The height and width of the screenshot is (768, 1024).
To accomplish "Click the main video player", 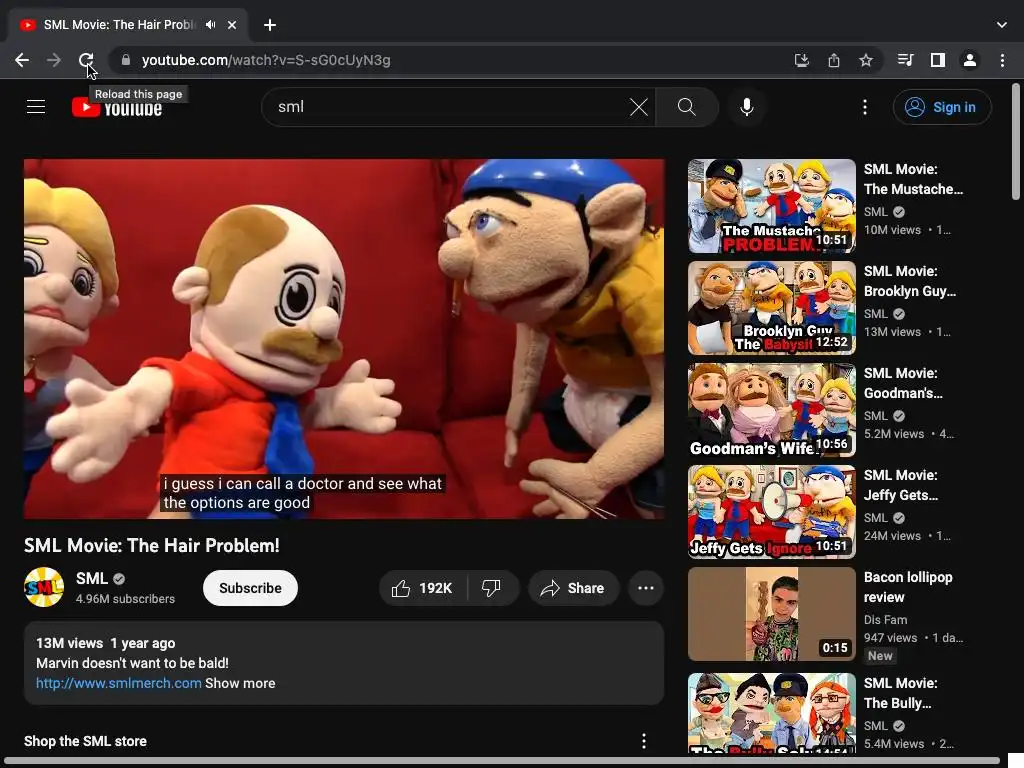I will pyautogui.click(x=344, y=339).
